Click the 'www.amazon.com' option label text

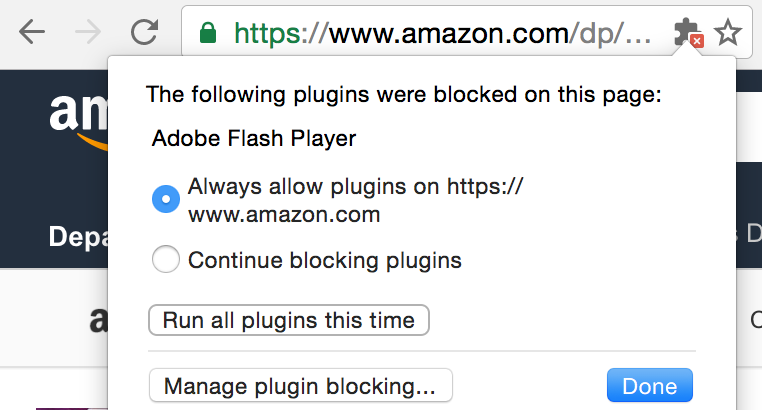(x=284, y=214)
